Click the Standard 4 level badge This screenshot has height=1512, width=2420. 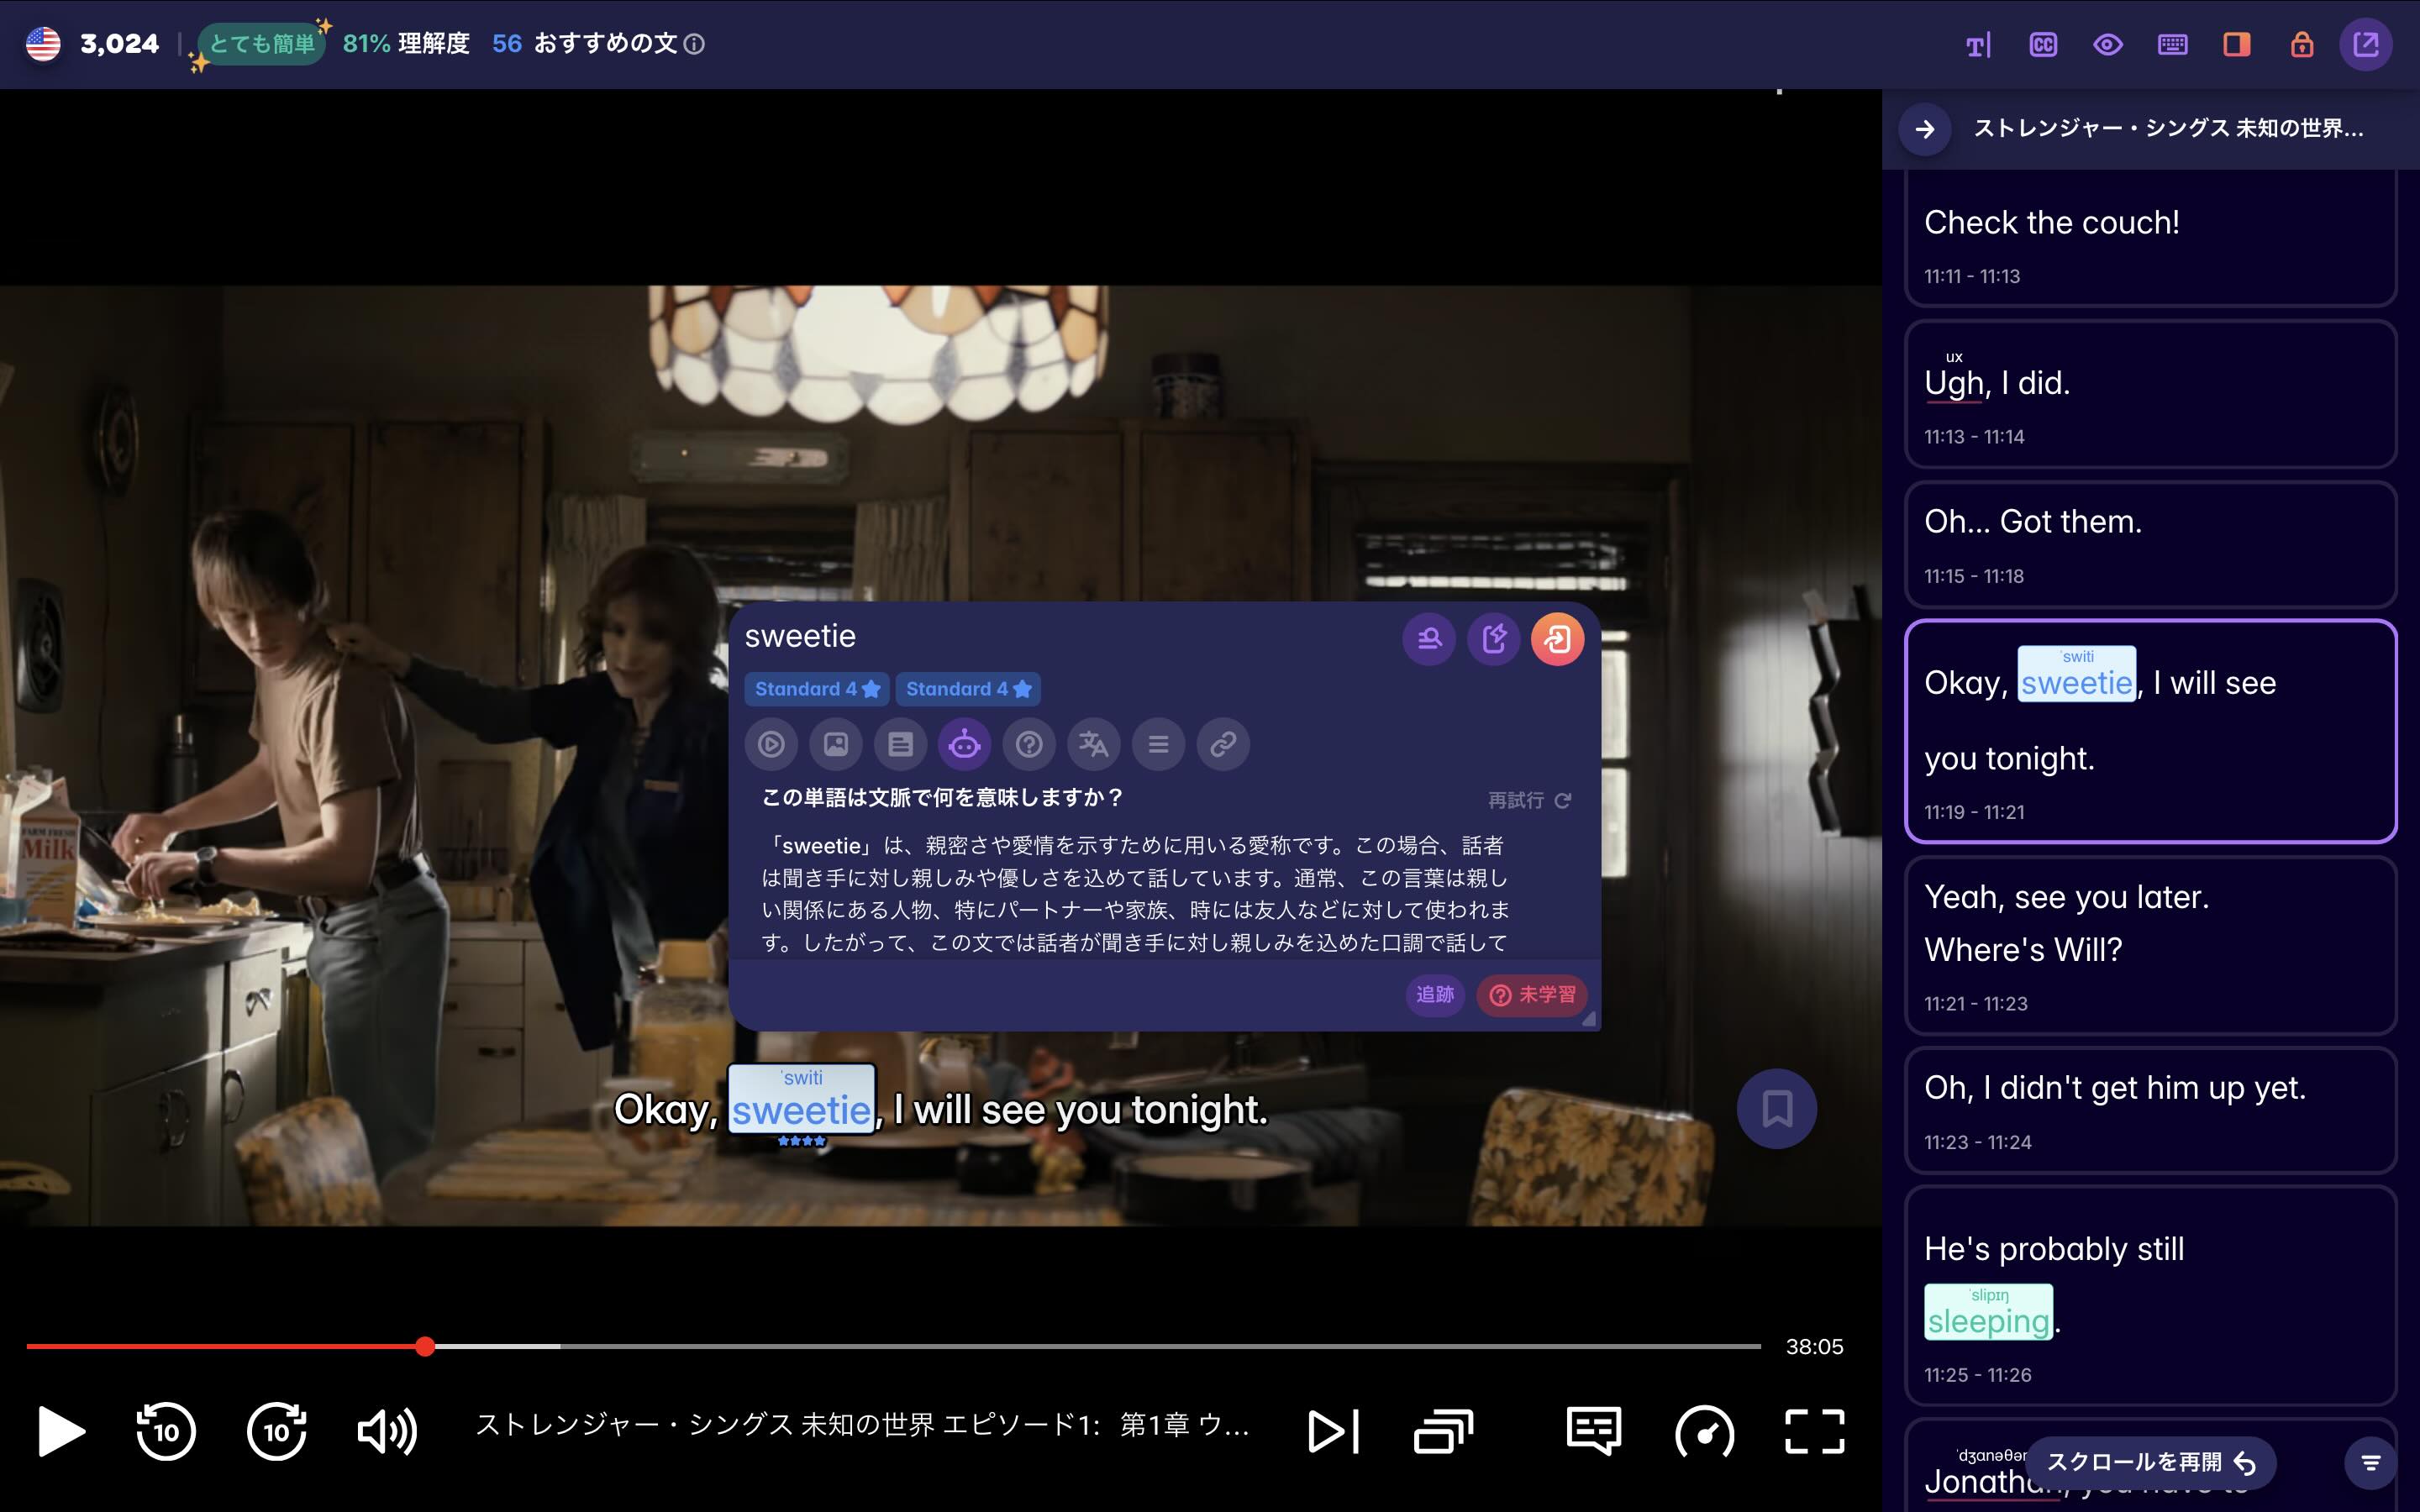[x=816, y=688]
